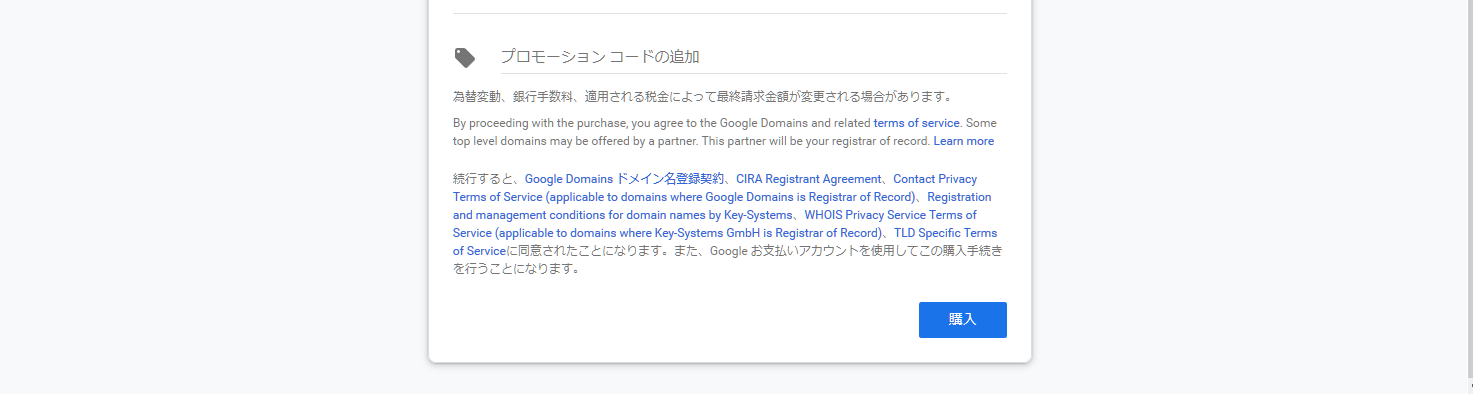The image size is (1473, 394).
Task: Click the 購入 purchase button
Action: [x=962, y=320]
